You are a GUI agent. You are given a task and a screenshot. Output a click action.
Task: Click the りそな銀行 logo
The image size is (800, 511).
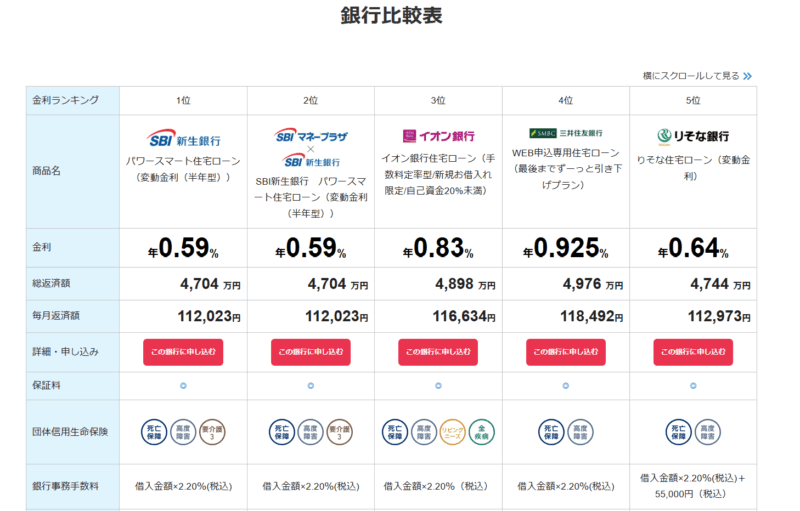692,136
